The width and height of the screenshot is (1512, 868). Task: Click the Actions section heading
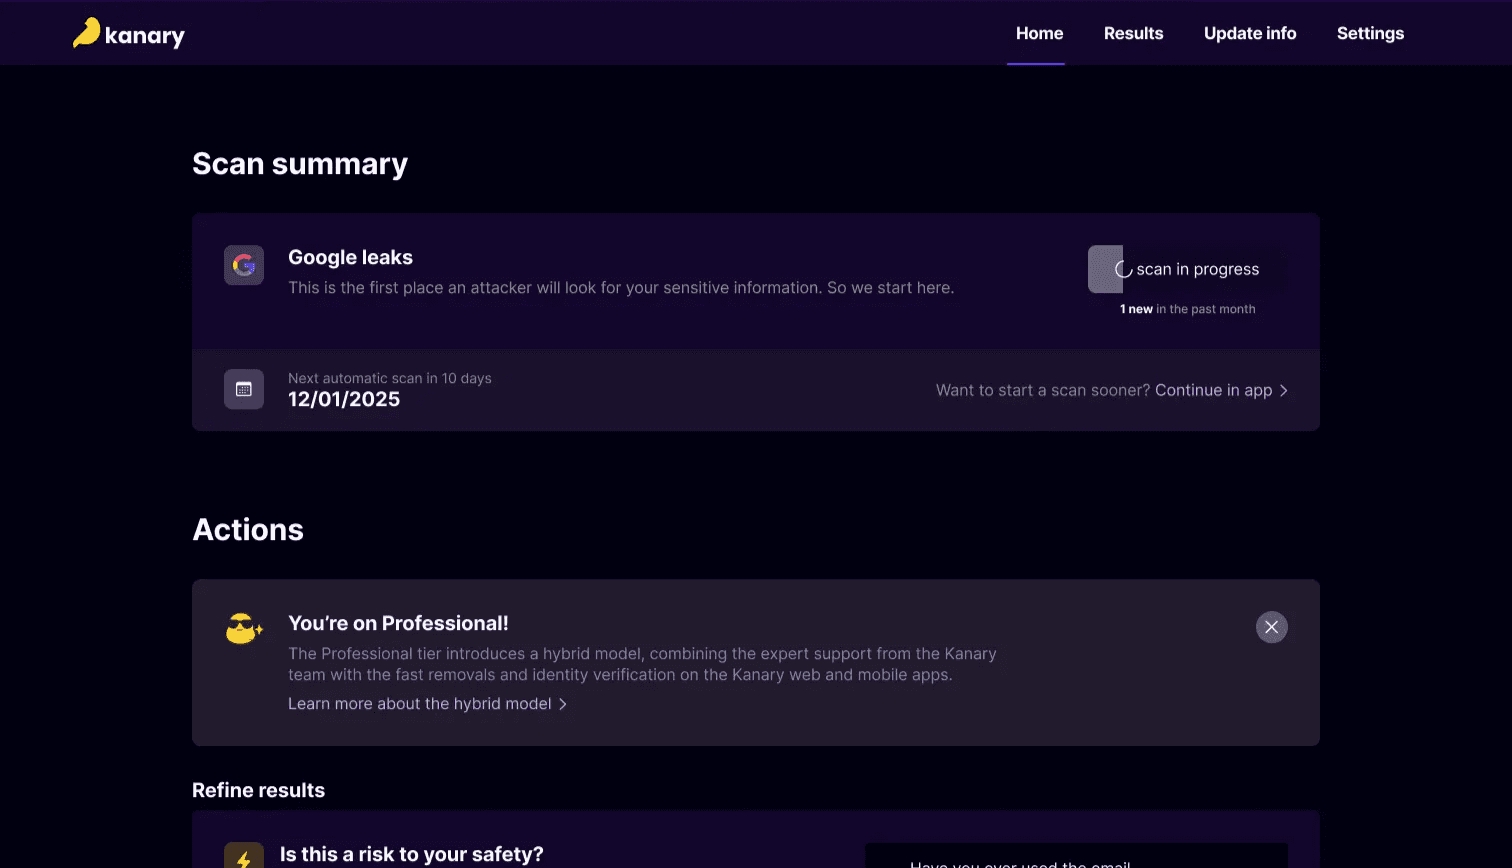[x=248, y=529]
